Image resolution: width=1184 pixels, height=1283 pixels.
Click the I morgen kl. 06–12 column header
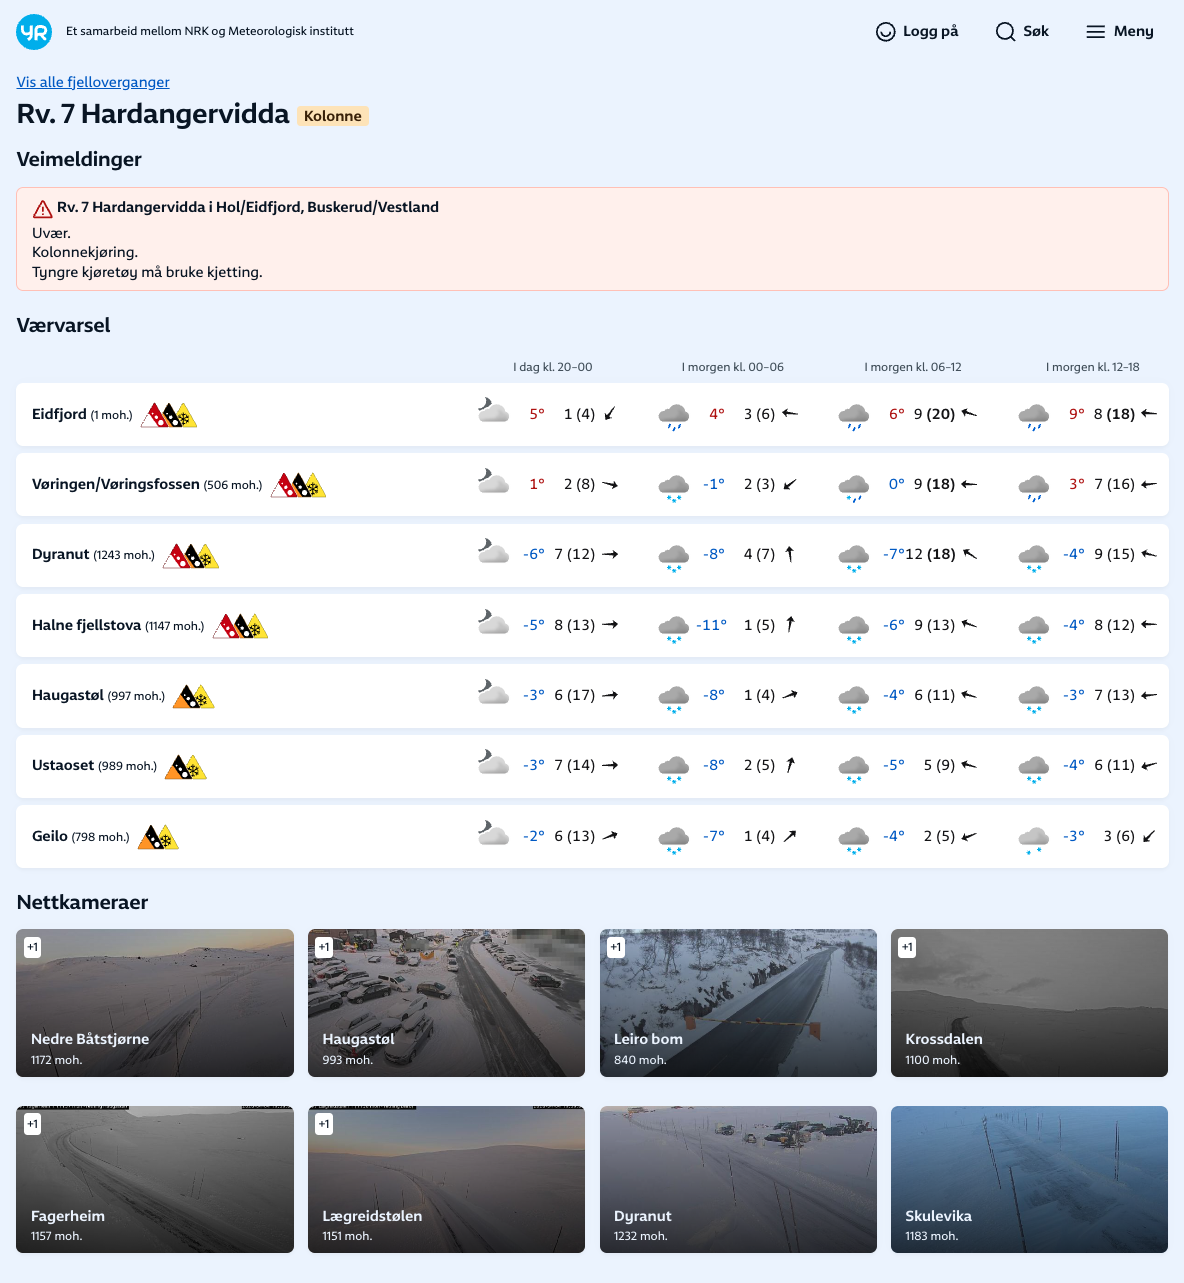tap(913, 367)
